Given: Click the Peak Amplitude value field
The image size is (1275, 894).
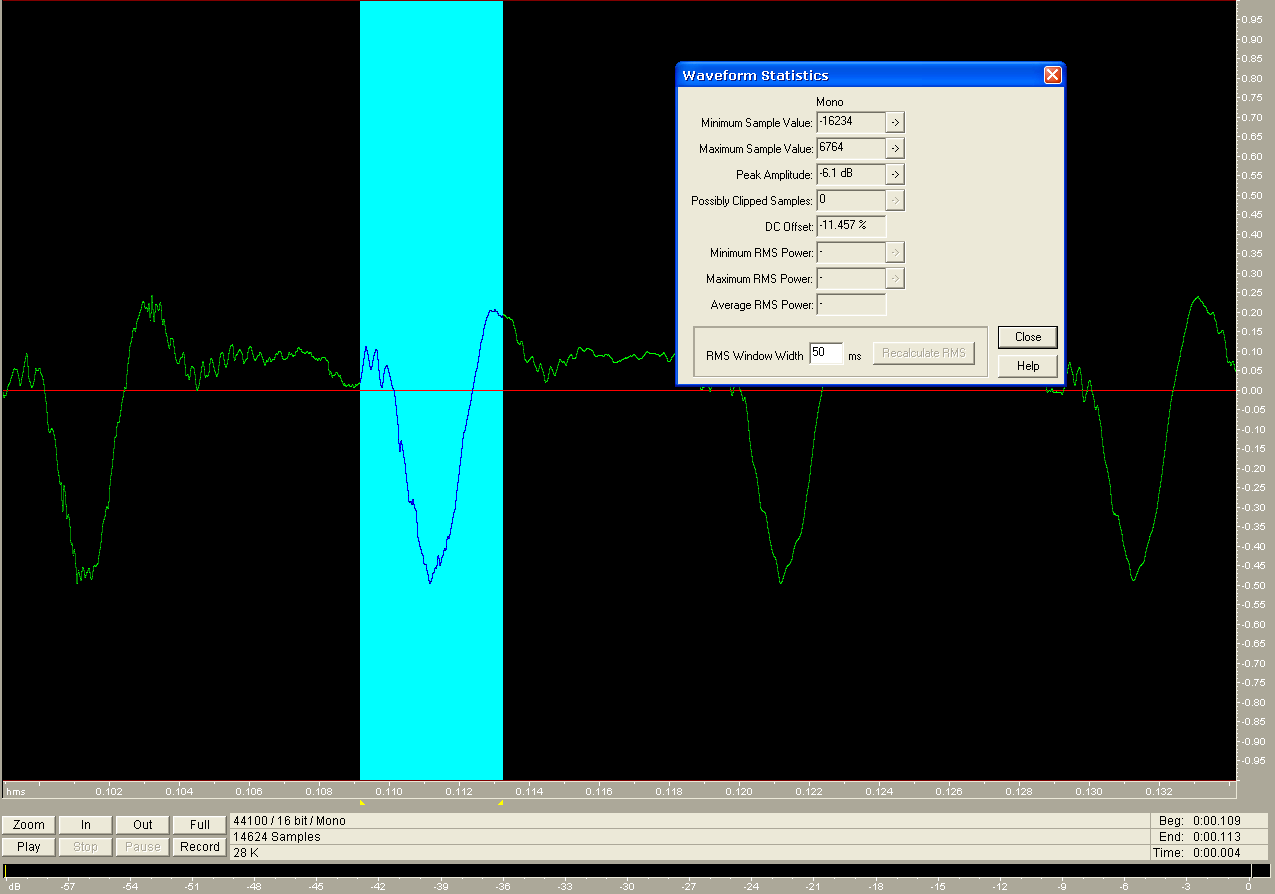Looking at the screenshot, I should coord(851,174).
